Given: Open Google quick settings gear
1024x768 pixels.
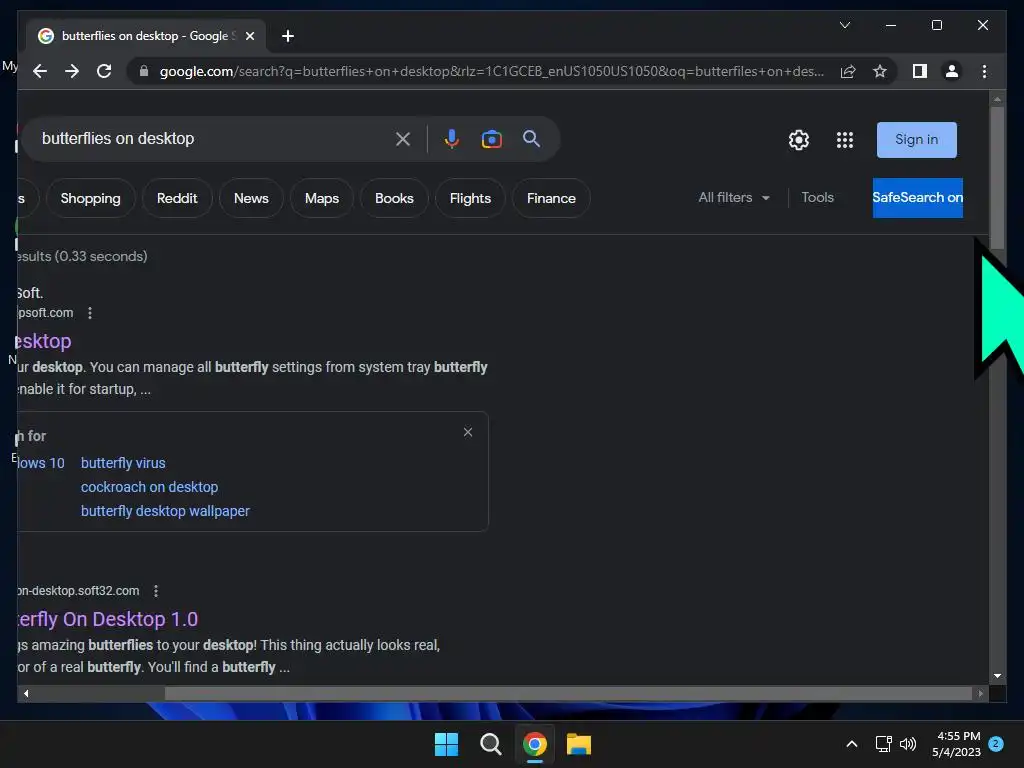Looking at the screenshot, I should 799,140.
